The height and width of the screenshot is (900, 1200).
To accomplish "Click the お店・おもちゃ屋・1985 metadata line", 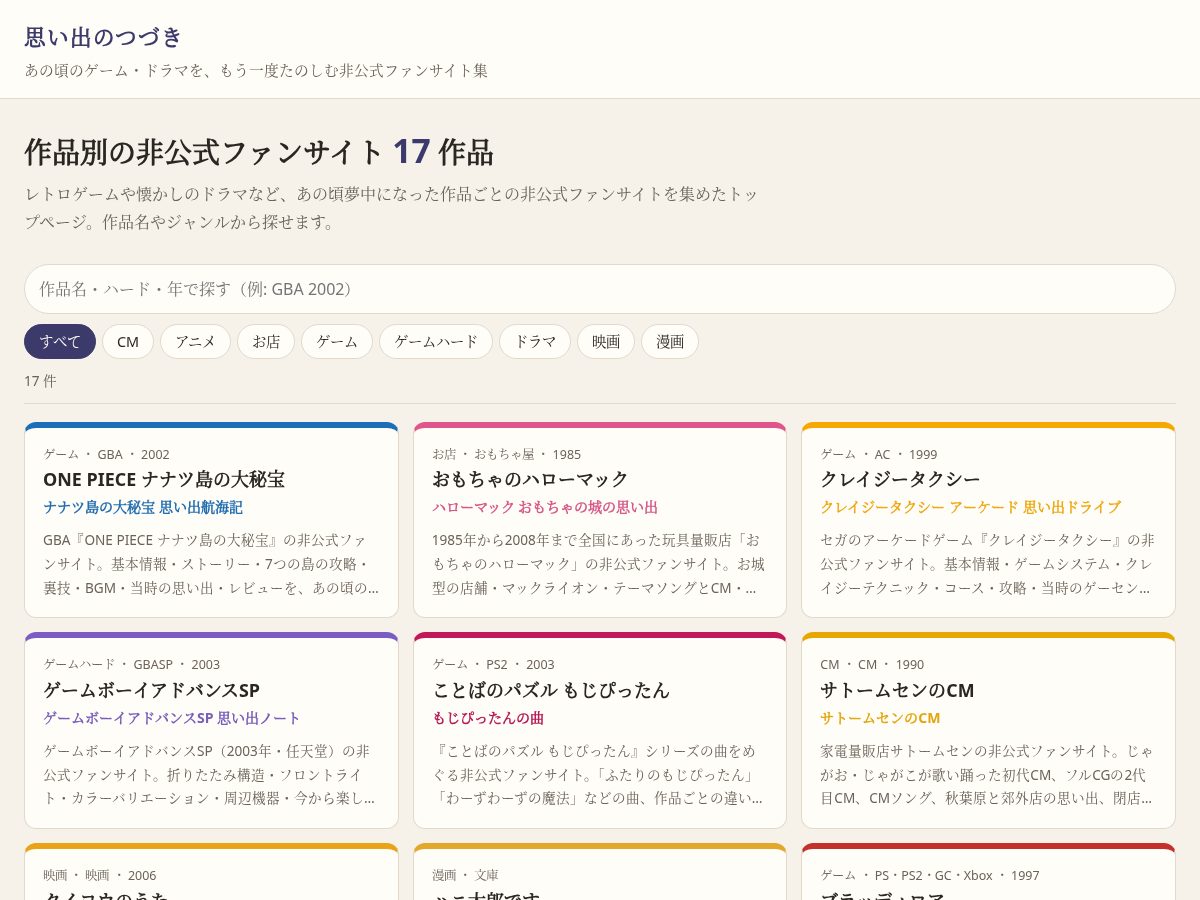I will (506, 454).
